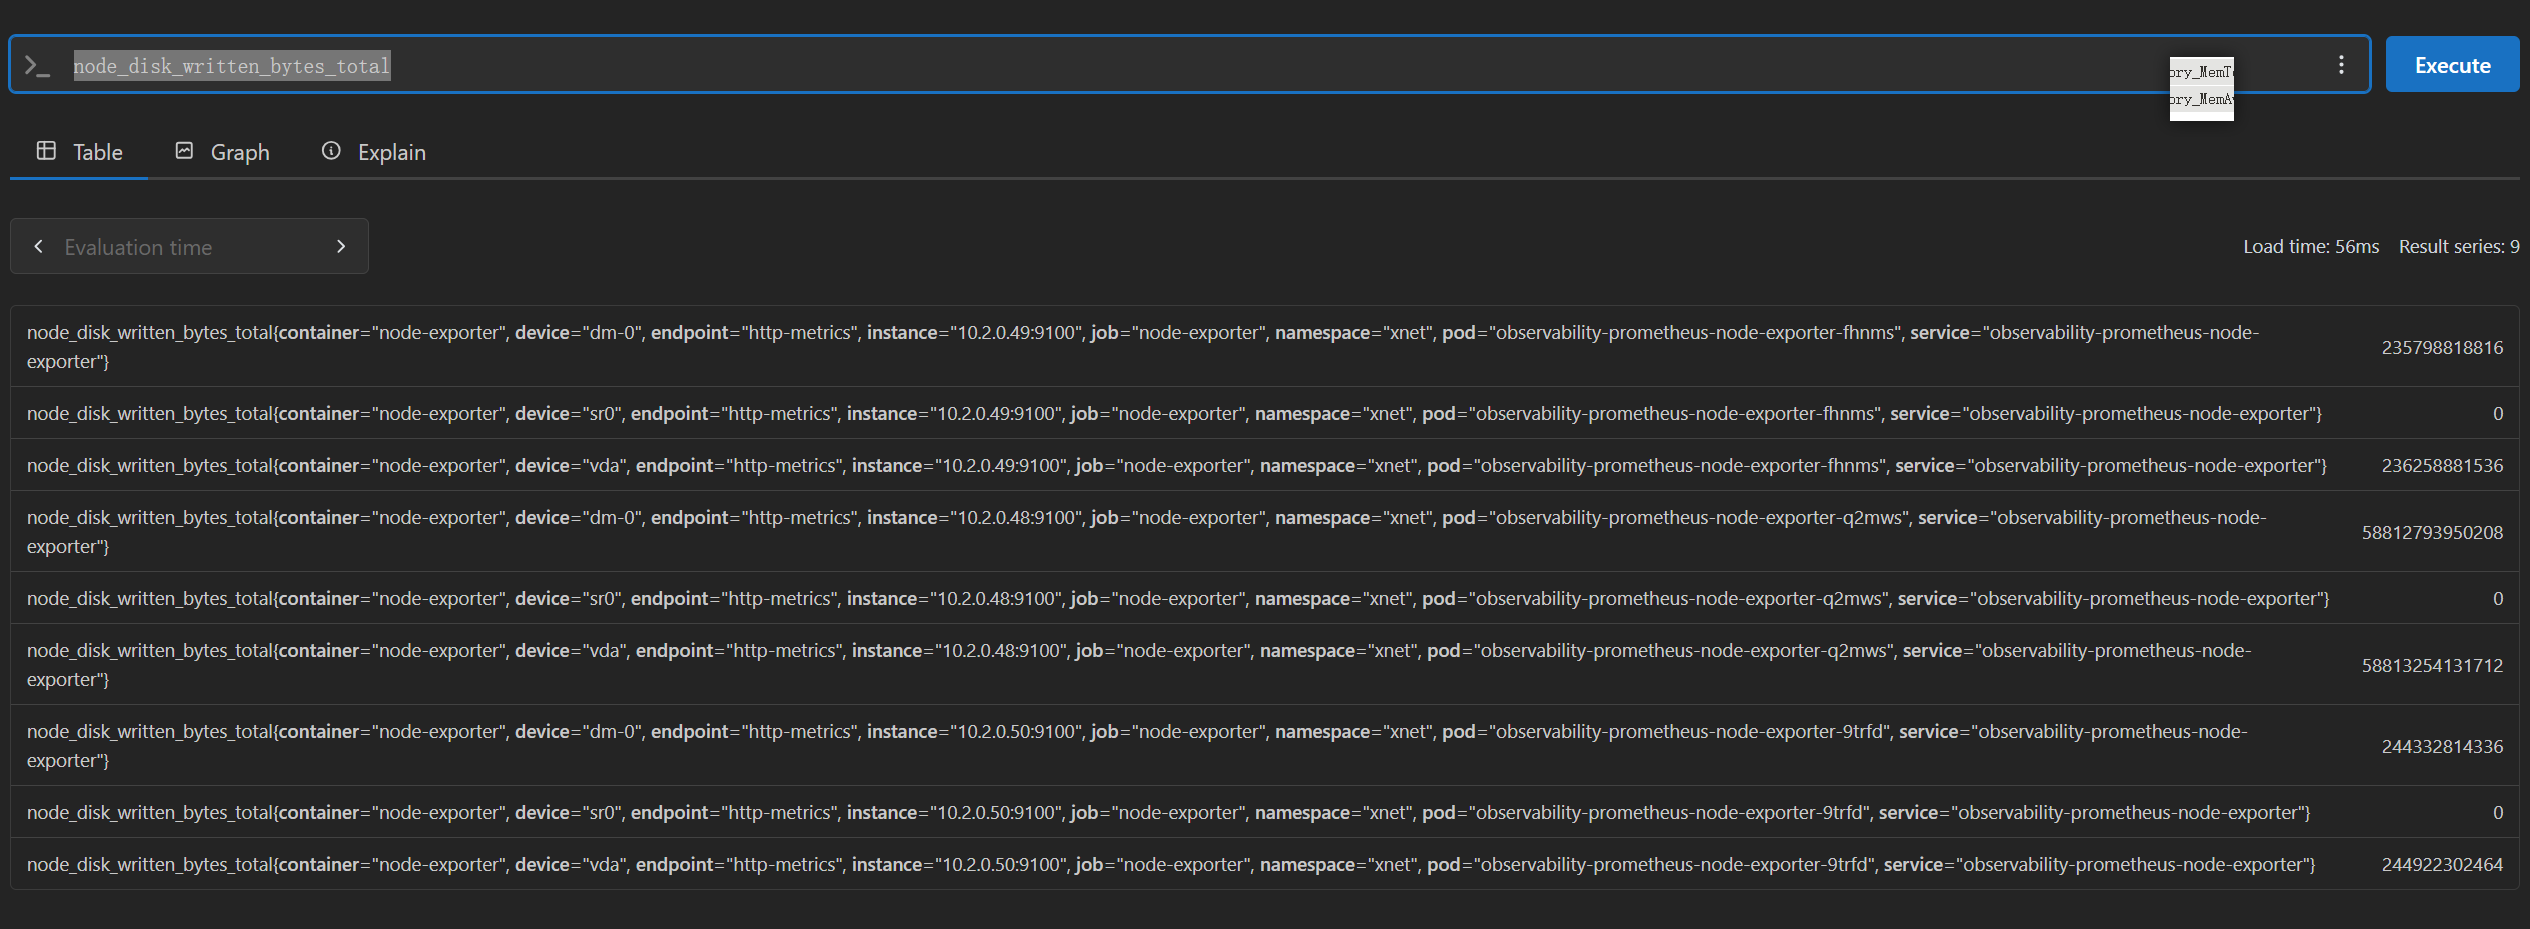The width and height of the screenshot is (2530, 929).
Task: Click the vda series row for instance 10.2.0.49:9100
Action: point(1264,465)
